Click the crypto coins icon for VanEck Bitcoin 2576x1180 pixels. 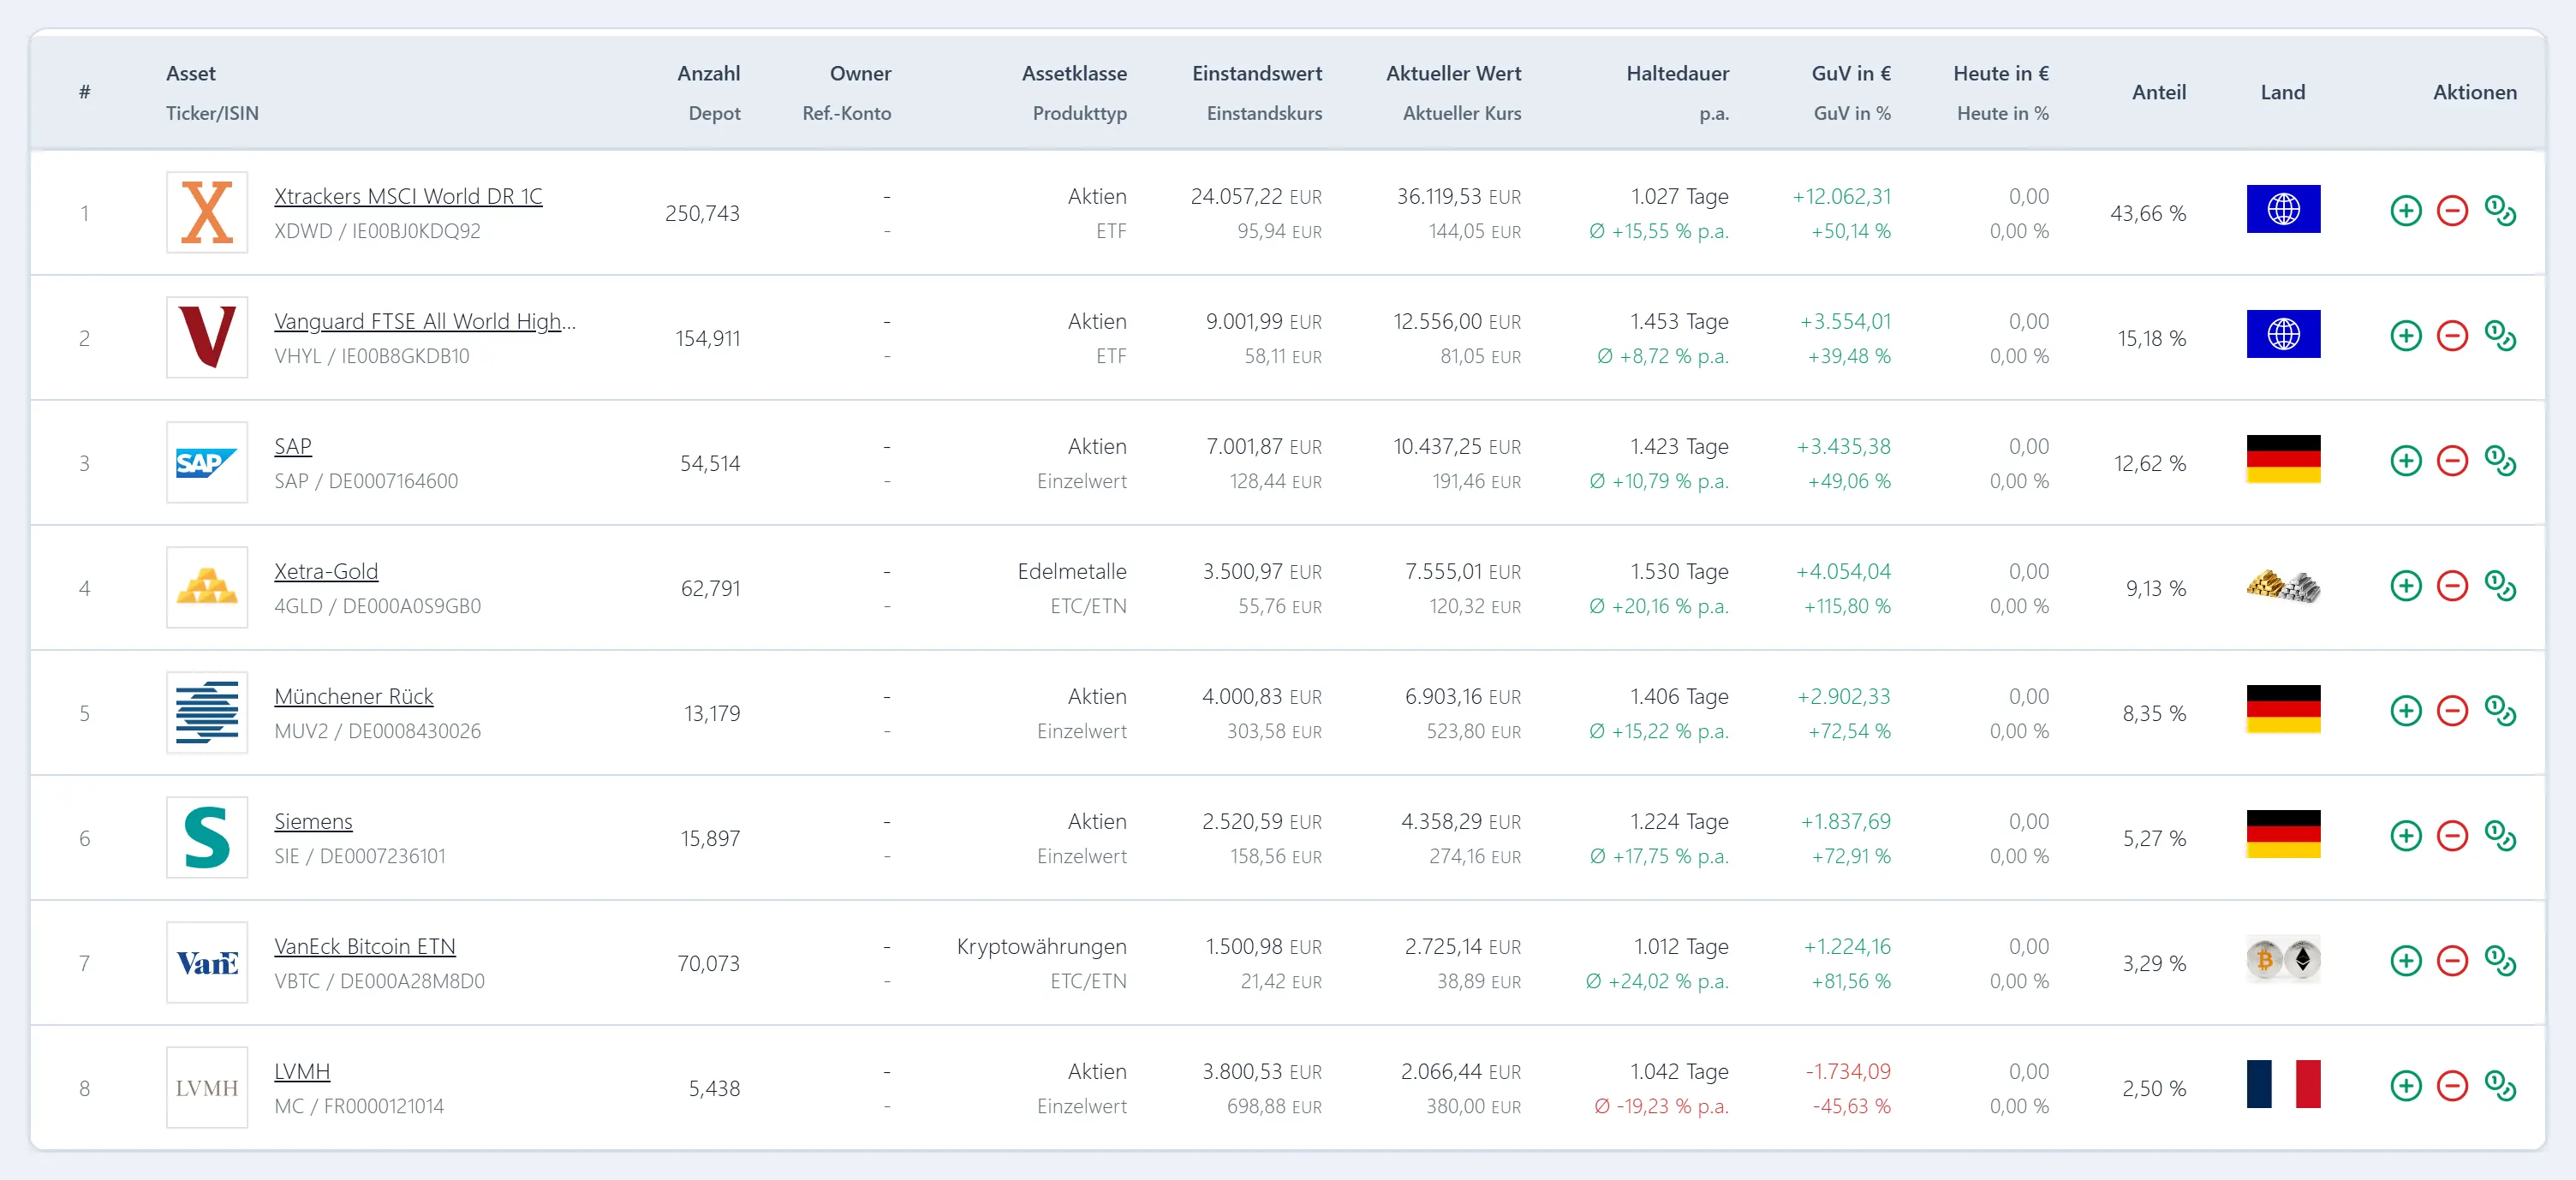pyautogui.click(x=2283, y=960)
